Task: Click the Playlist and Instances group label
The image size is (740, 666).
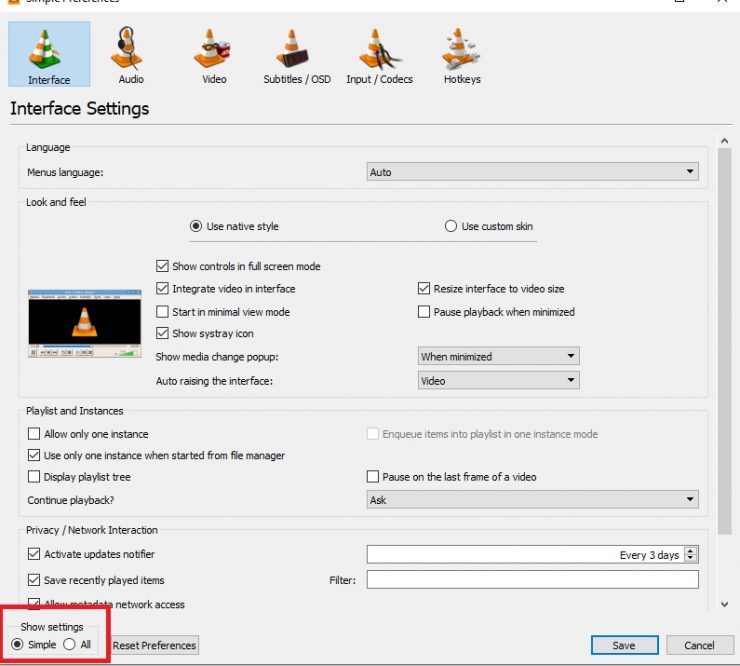Action: click(x=75, y=411)
